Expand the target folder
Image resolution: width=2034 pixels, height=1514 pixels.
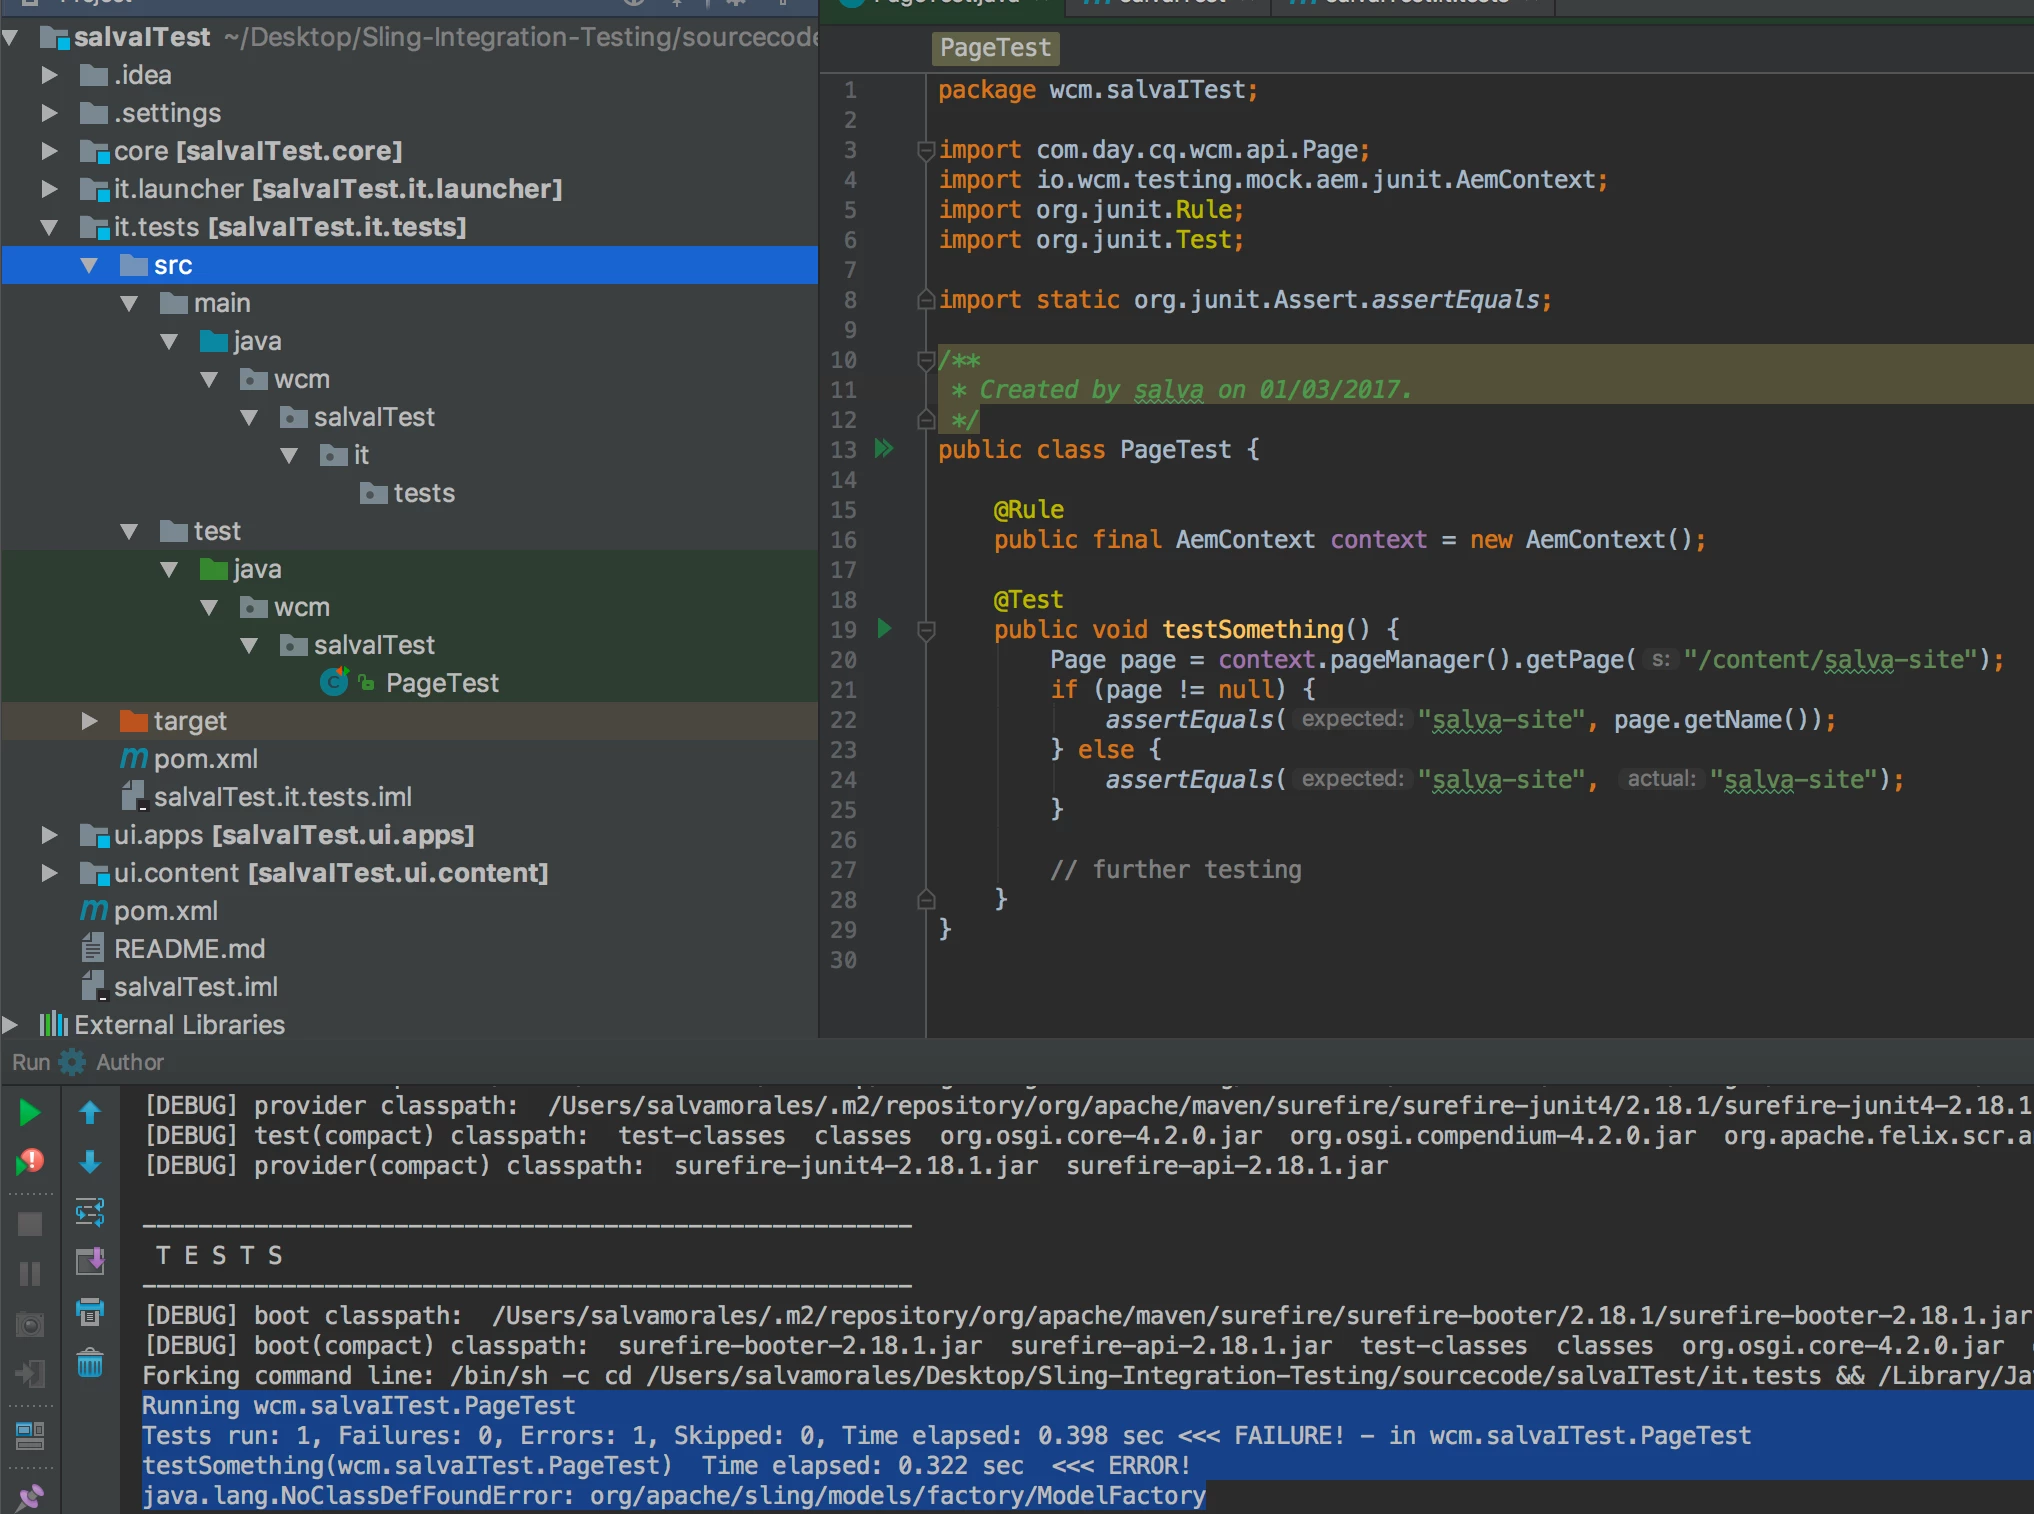click(x=89, y=721)
